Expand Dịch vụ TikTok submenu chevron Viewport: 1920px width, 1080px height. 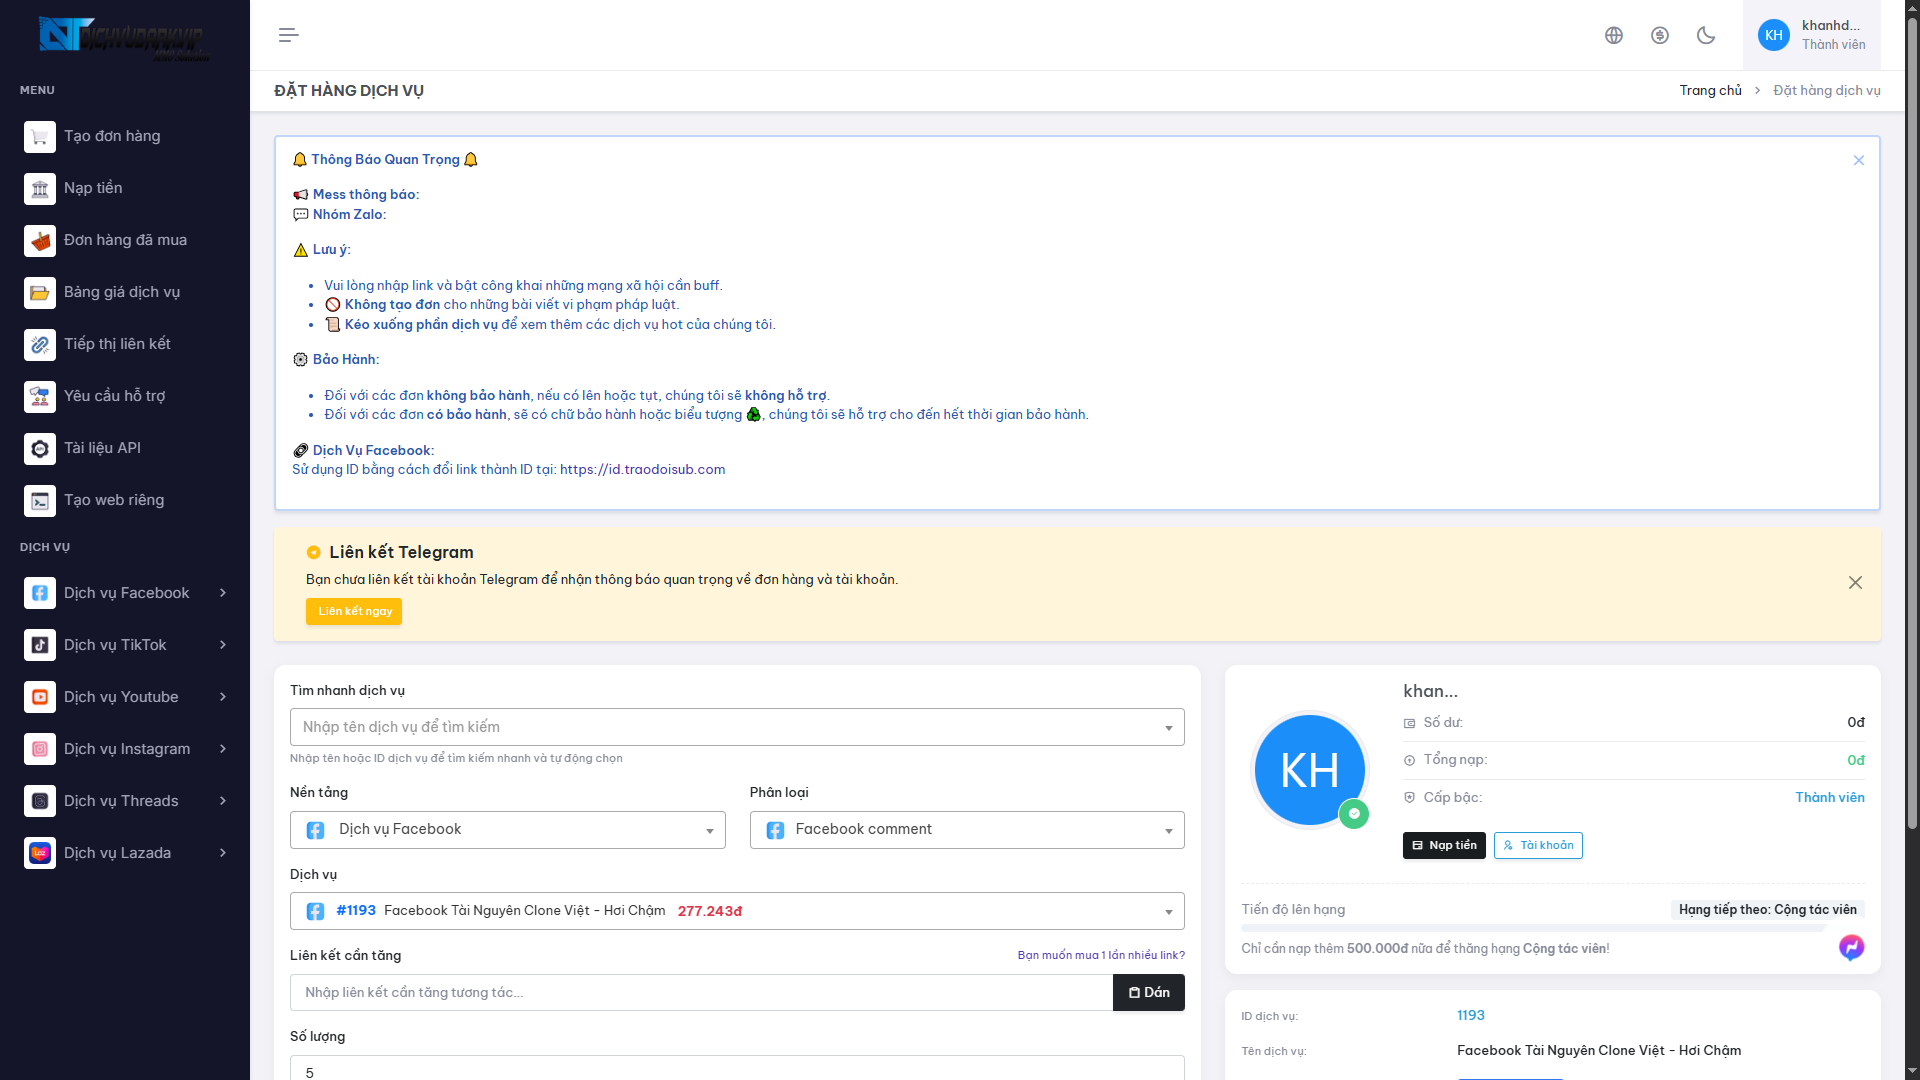click(x=223, y=645)
